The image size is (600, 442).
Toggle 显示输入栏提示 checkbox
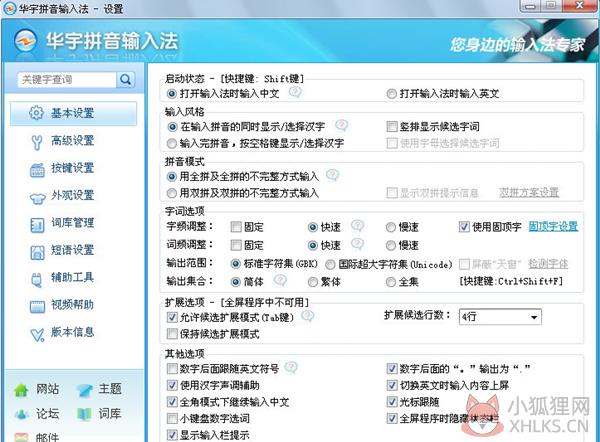click(x=172, y=435)
